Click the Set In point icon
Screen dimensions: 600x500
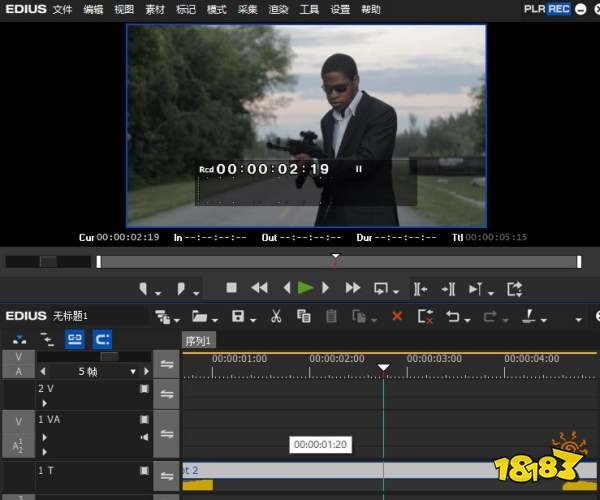pyautogui.click(x=145, y=288)
